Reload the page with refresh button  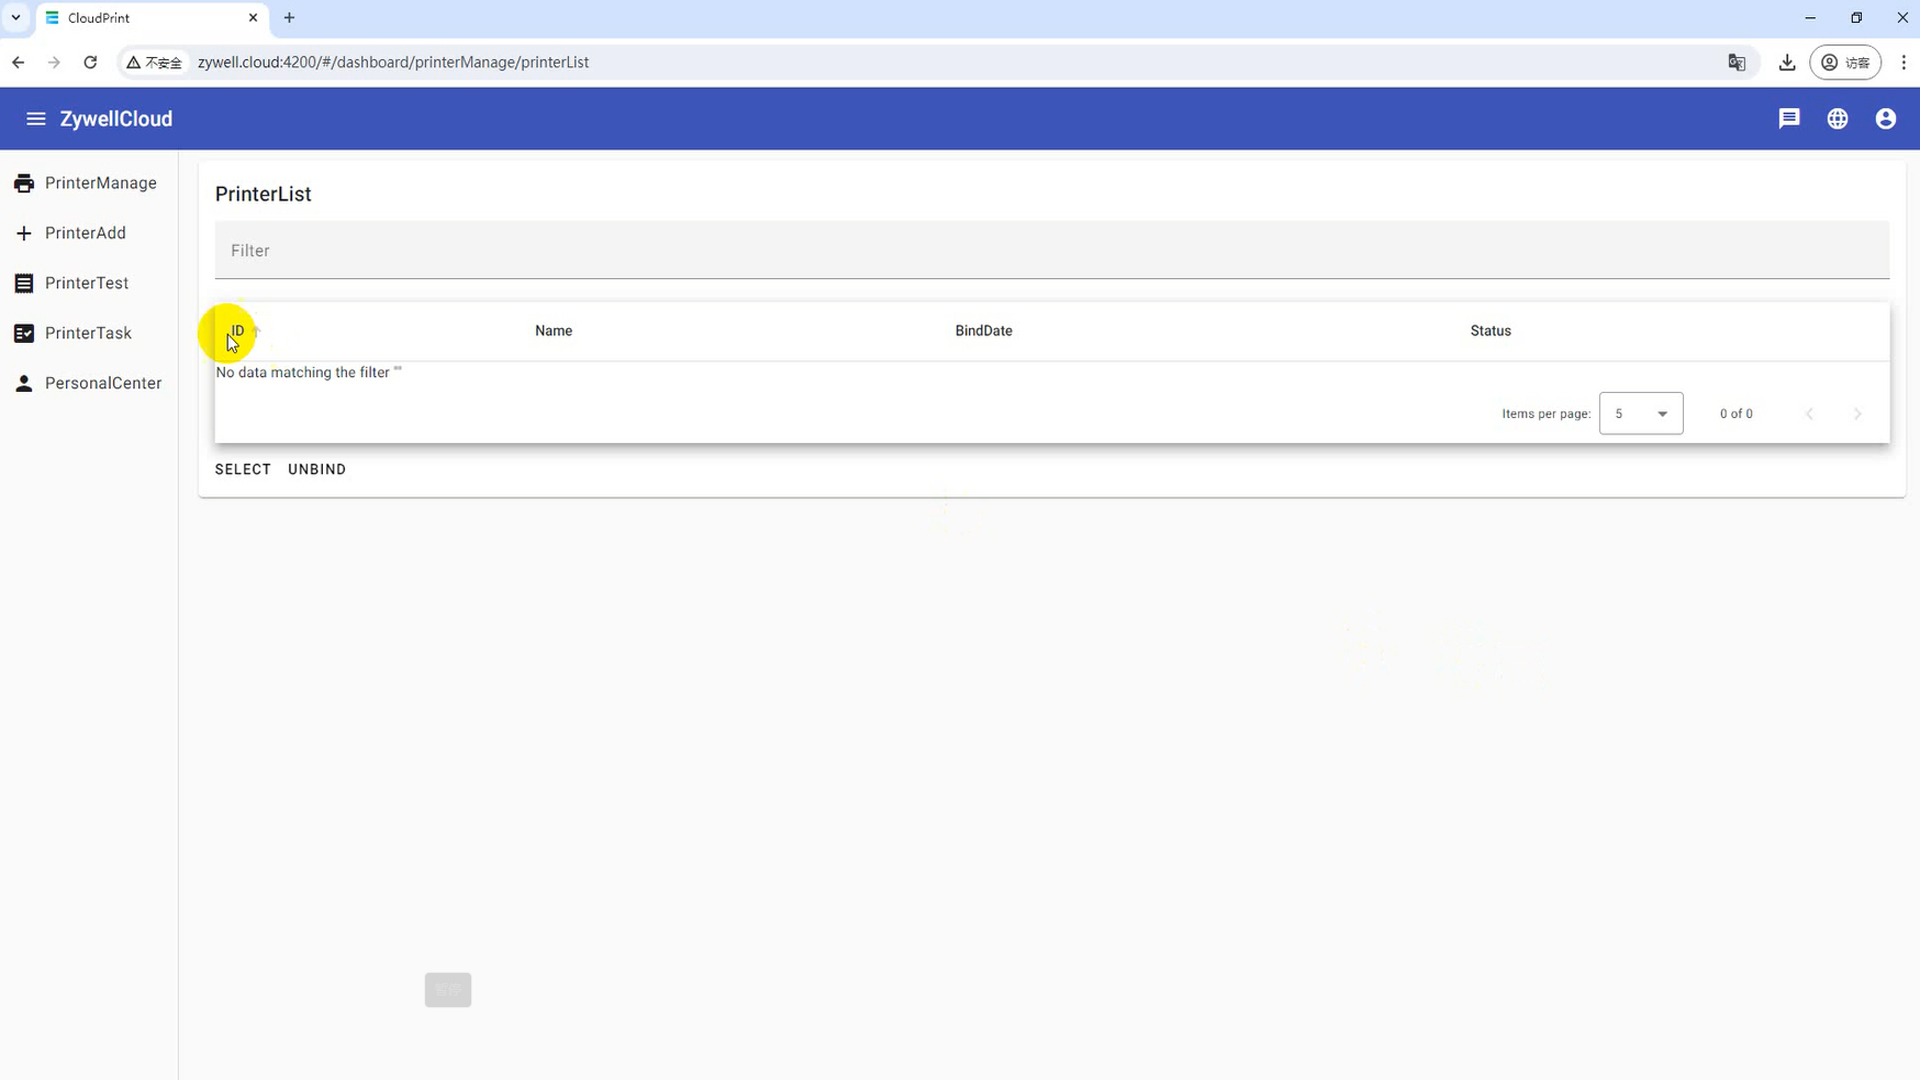point(90,62)
